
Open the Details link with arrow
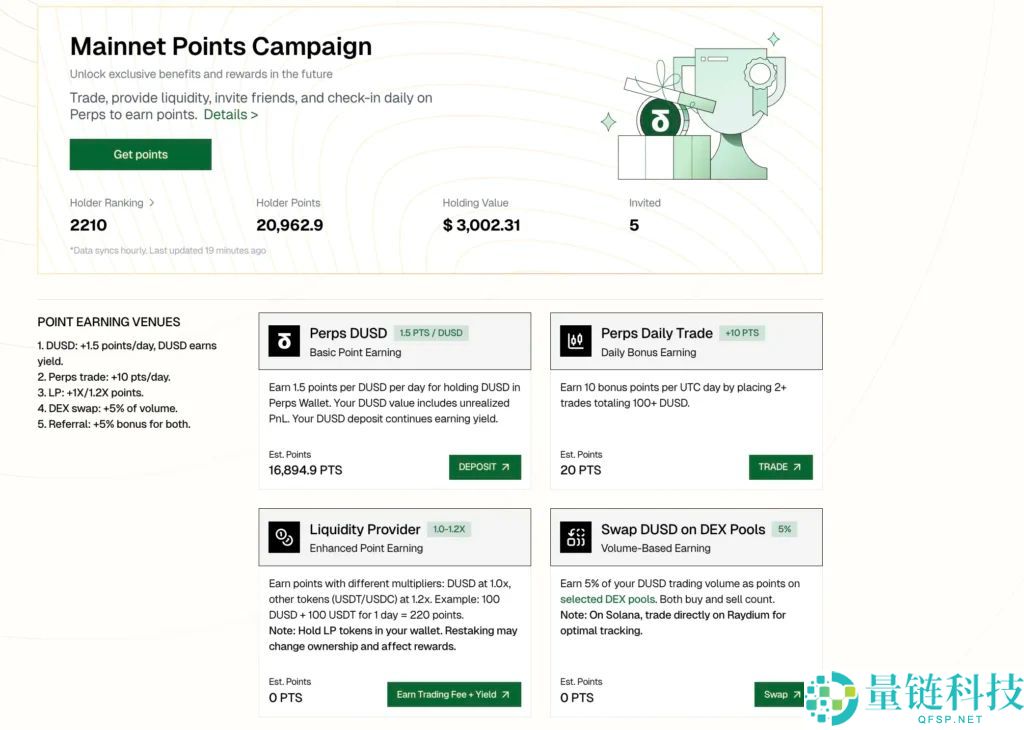(x=231, y=115)
